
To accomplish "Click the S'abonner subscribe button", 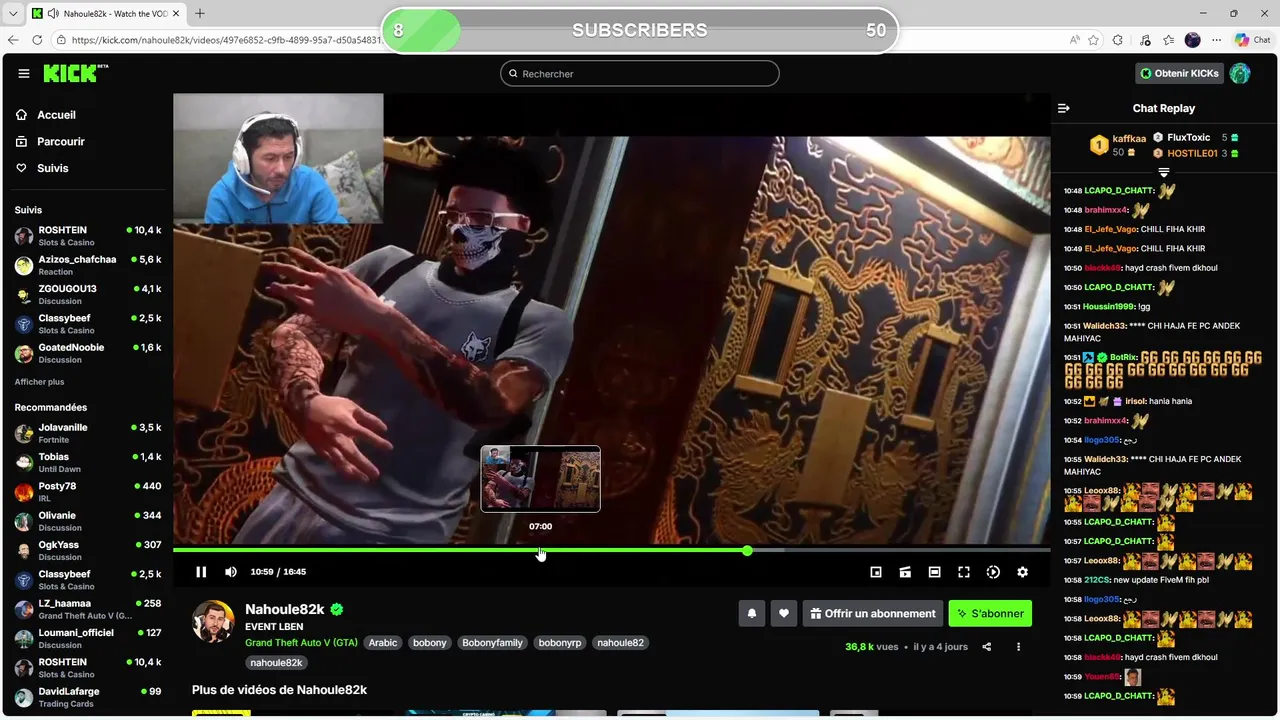I will pos(990,614).
